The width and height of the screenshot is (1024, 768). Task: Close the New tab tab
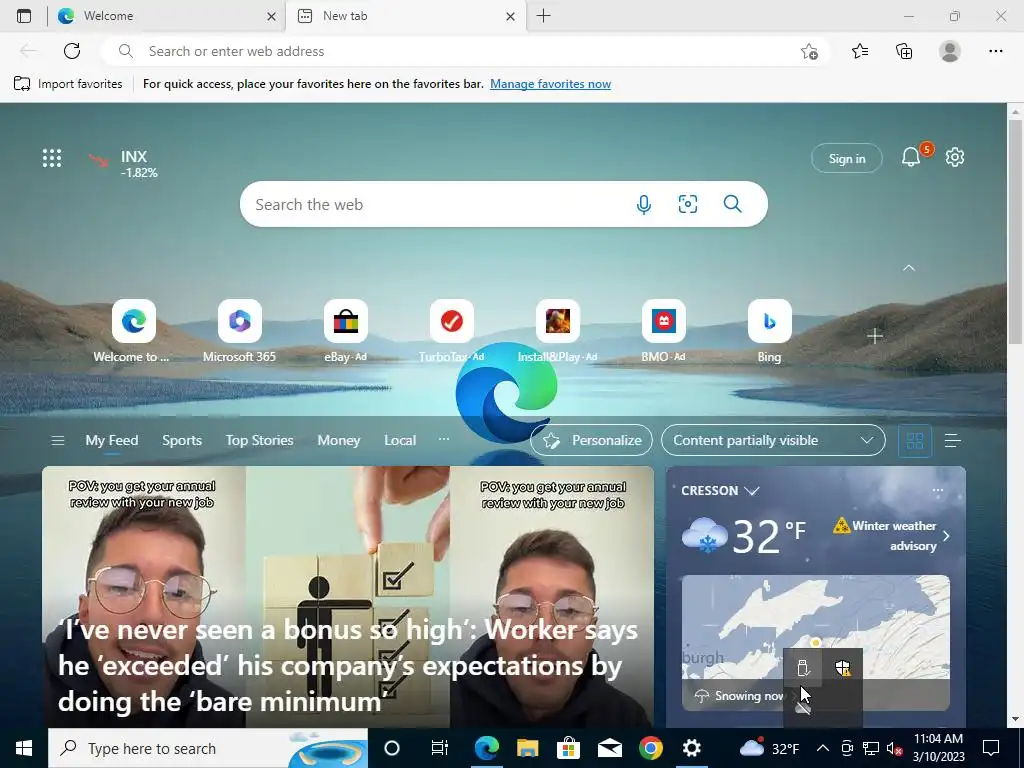coord(511,16)
